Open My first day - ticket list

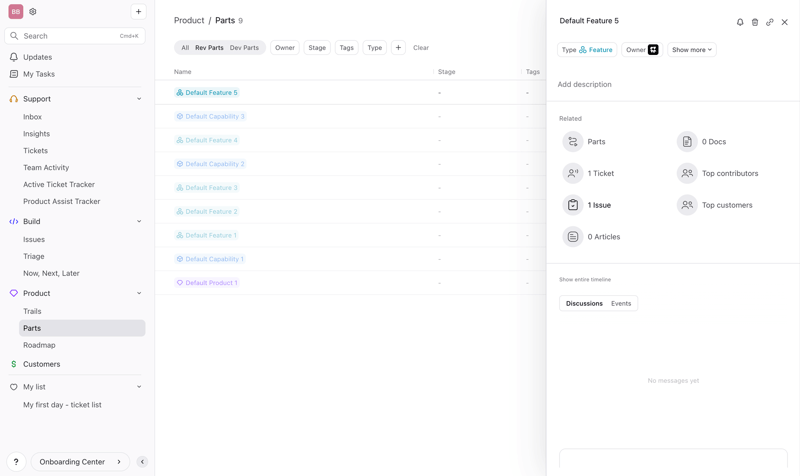click(x=62, y=405)
